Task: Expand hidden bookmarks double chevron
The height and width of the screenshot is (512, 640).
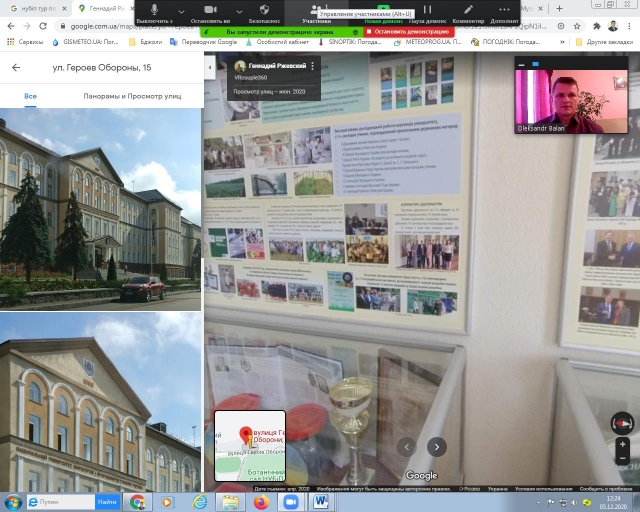Action: 562,42
